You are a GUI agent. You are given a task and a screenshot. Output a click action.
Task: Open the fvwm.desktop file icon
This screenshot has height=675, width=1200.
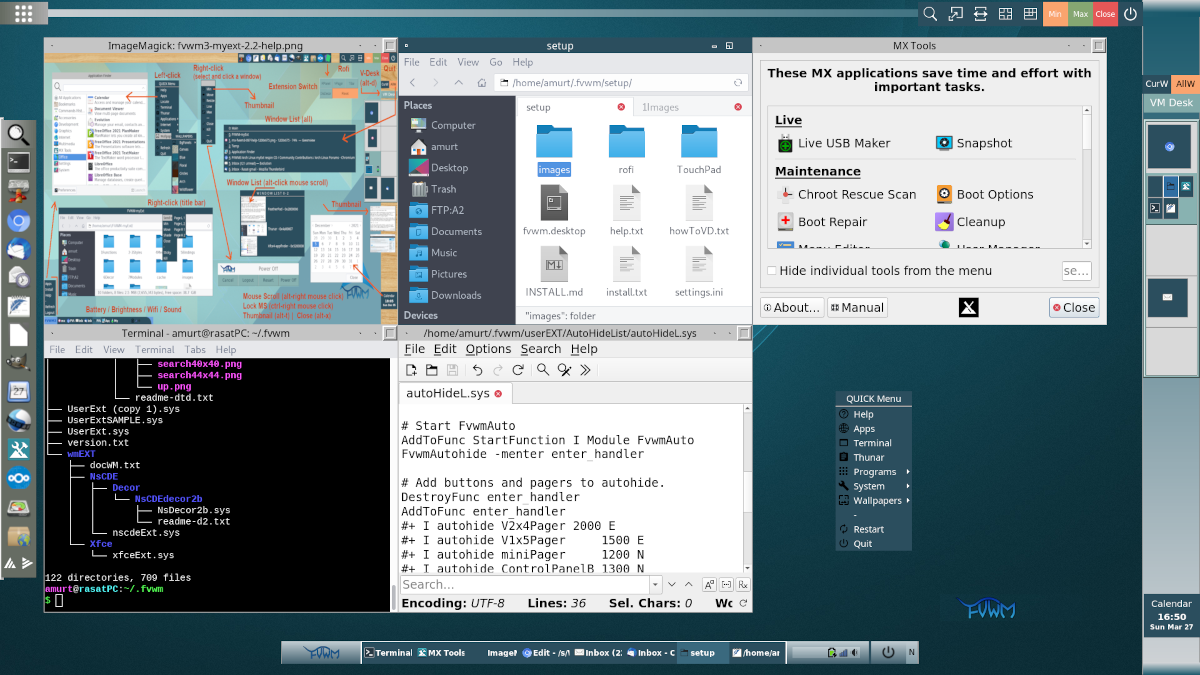[x=554, y=211]
